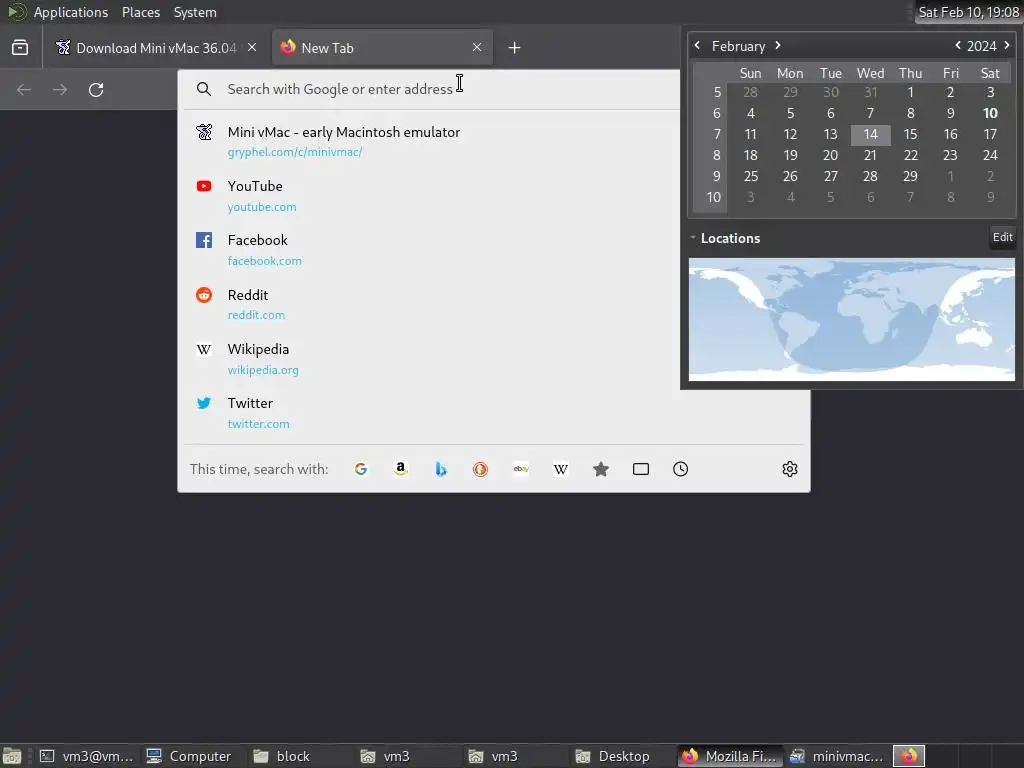Go to previous month in calendar
The image size is (1024, 768).
click(697, 45)
